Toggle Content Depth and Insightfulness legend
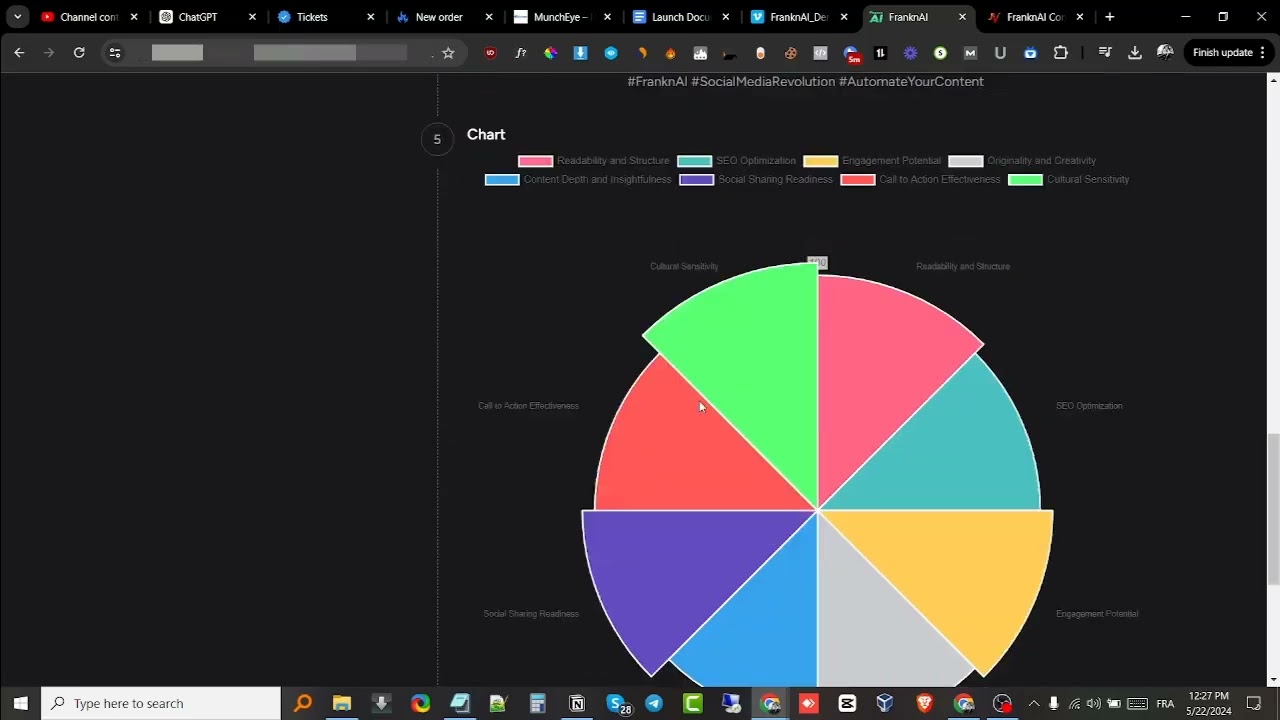This screenshot has height=720, width=1280. [578, 180]
